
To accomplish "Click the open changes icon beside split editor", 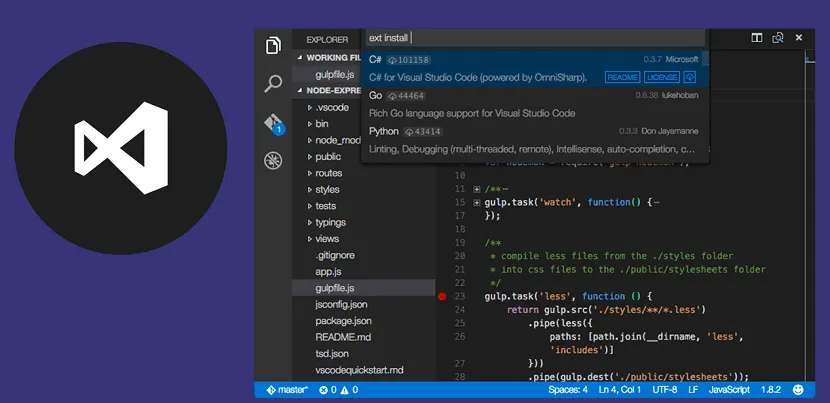I will [778, 38].
